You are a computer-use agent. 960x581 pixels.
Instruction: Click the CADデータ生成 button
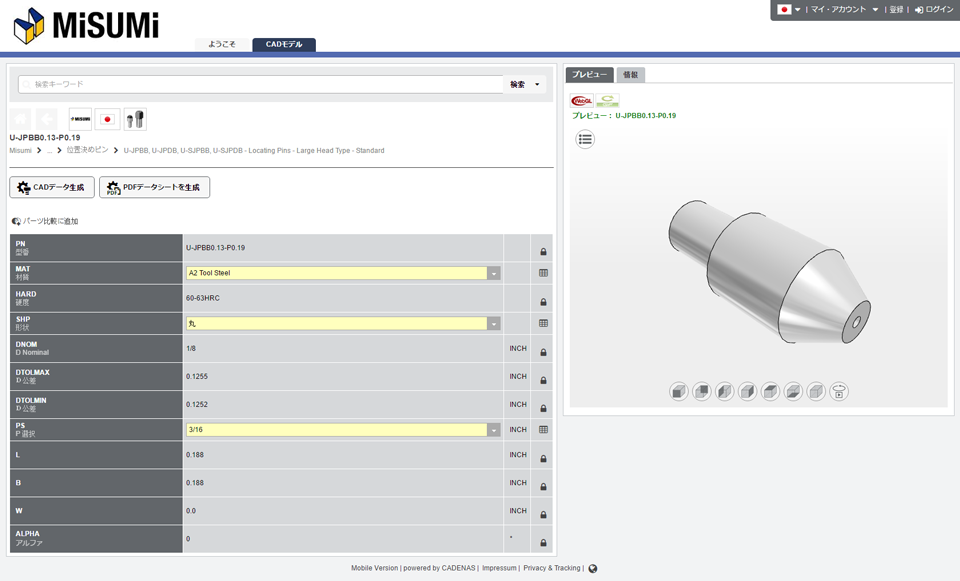point(52,187)
